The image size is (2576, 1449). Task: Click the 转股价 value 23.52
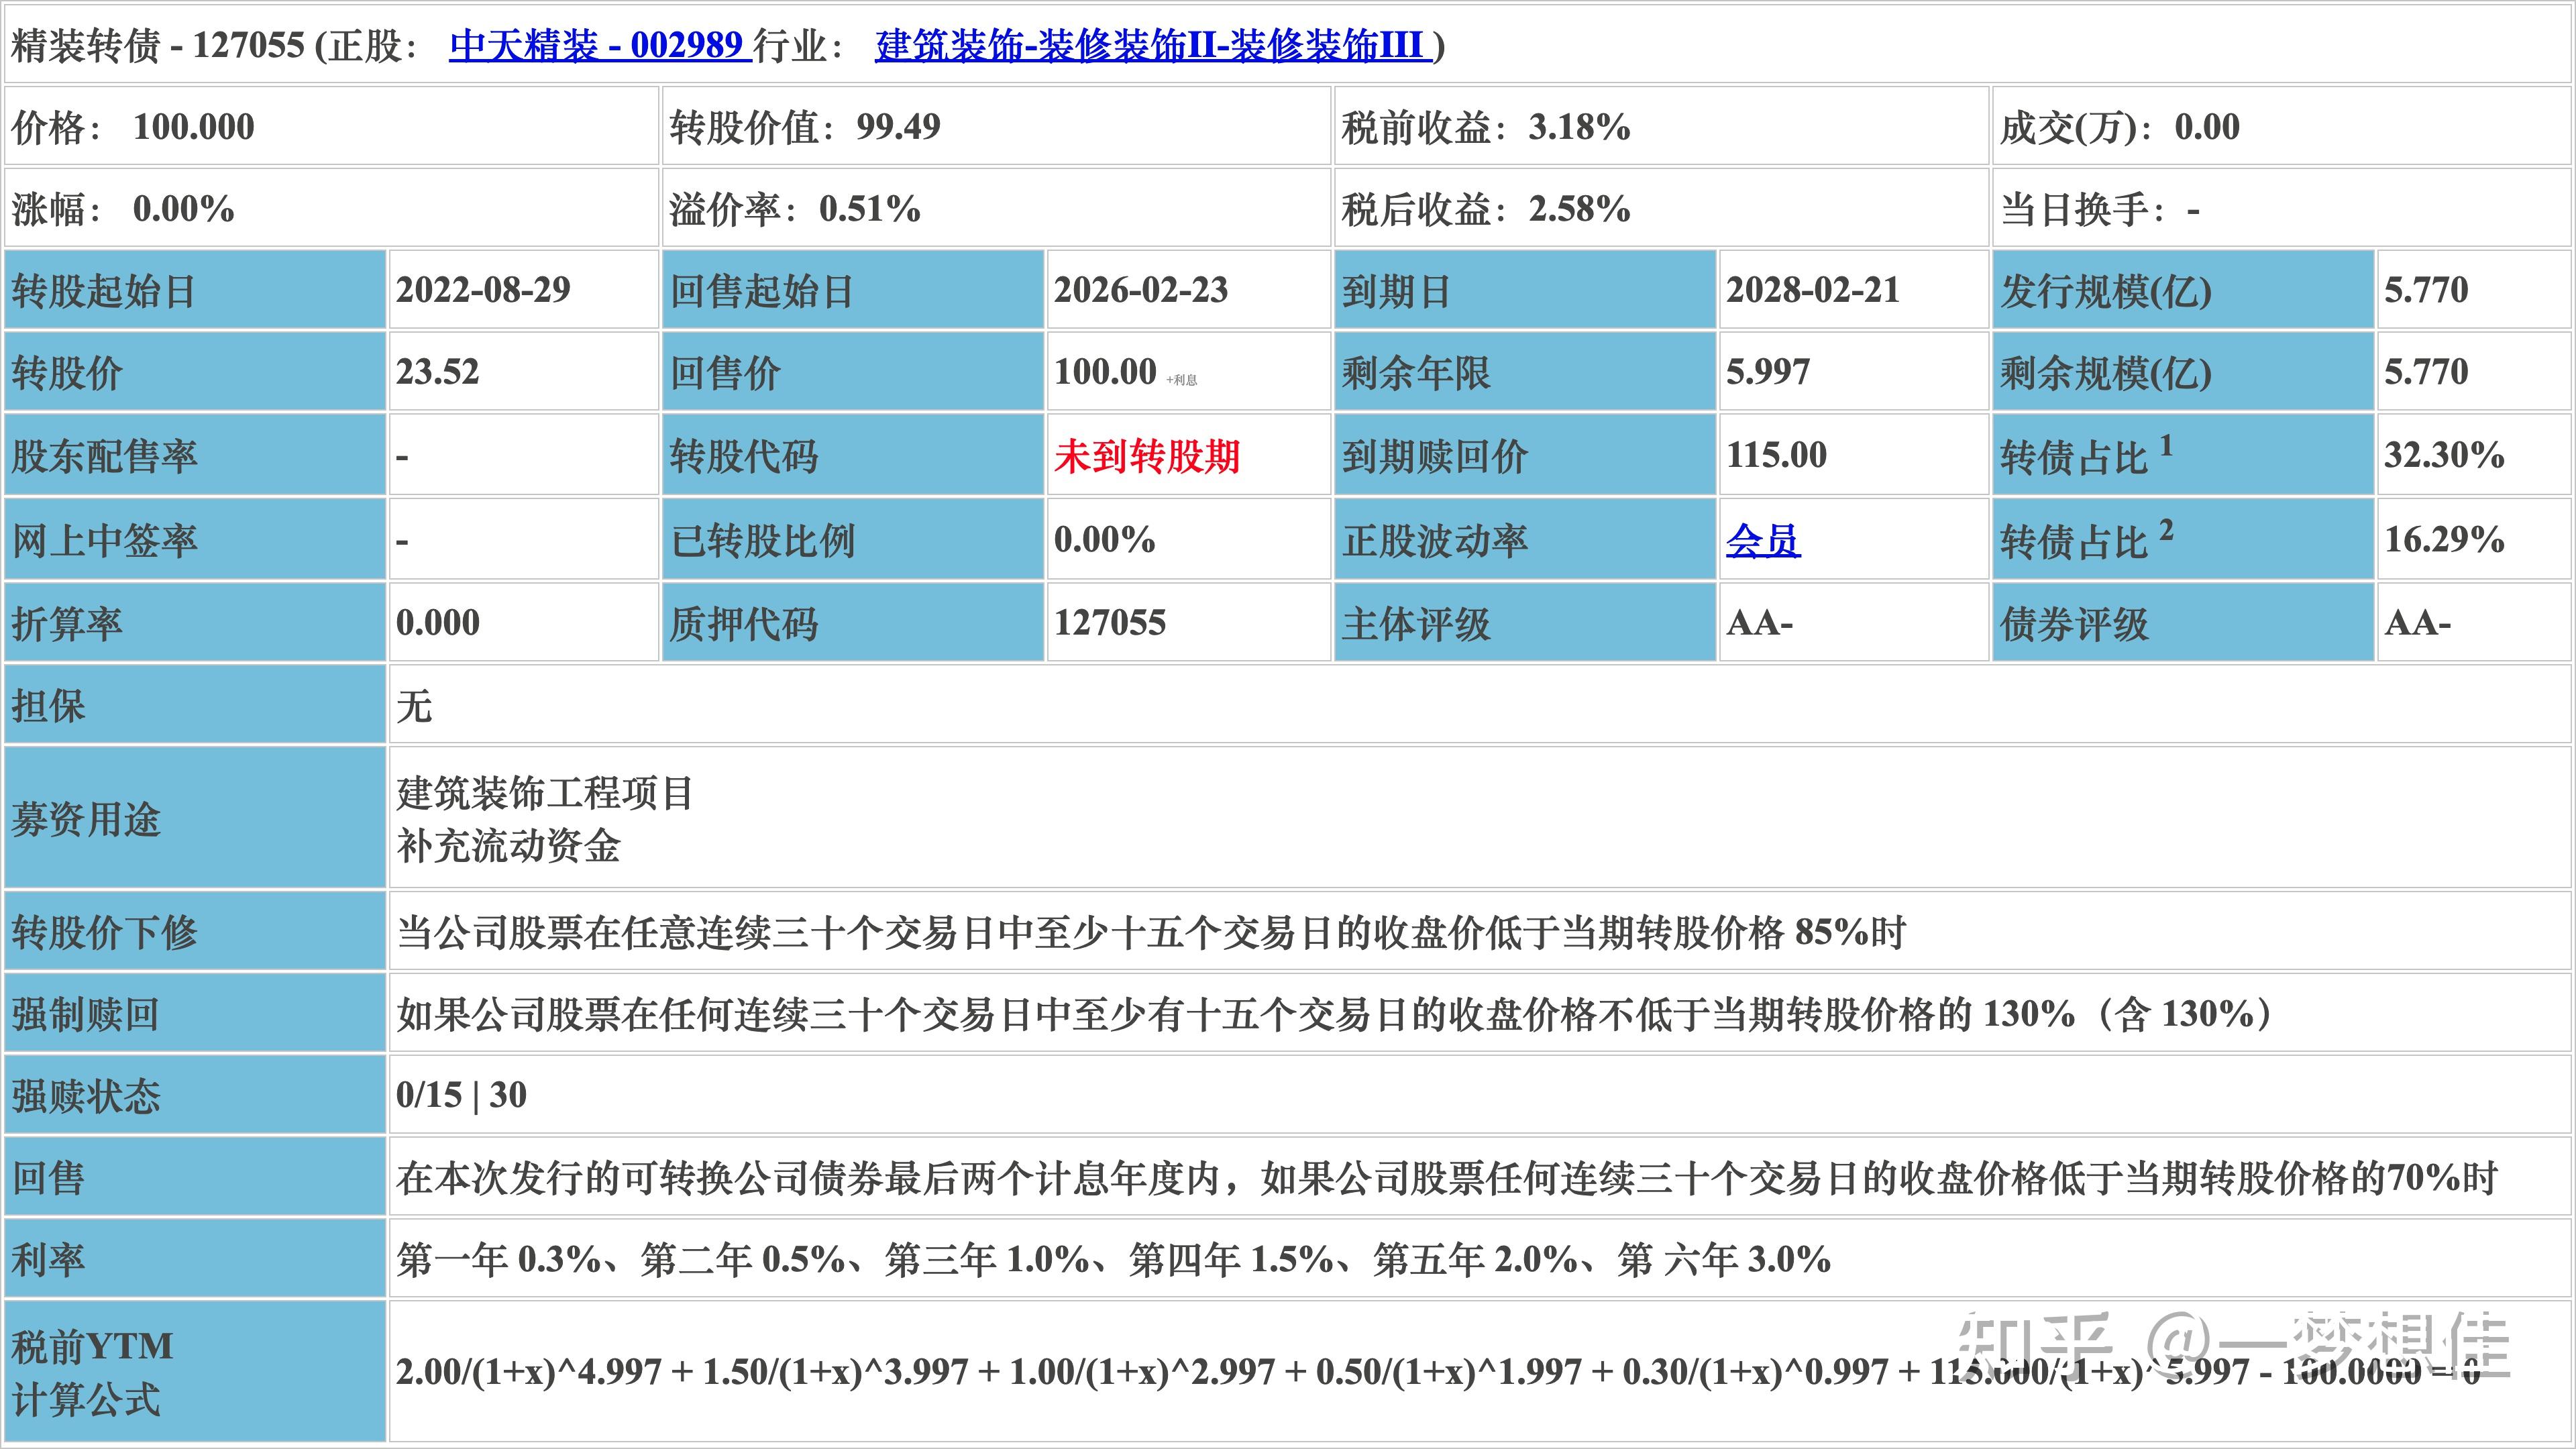point(437,372)
